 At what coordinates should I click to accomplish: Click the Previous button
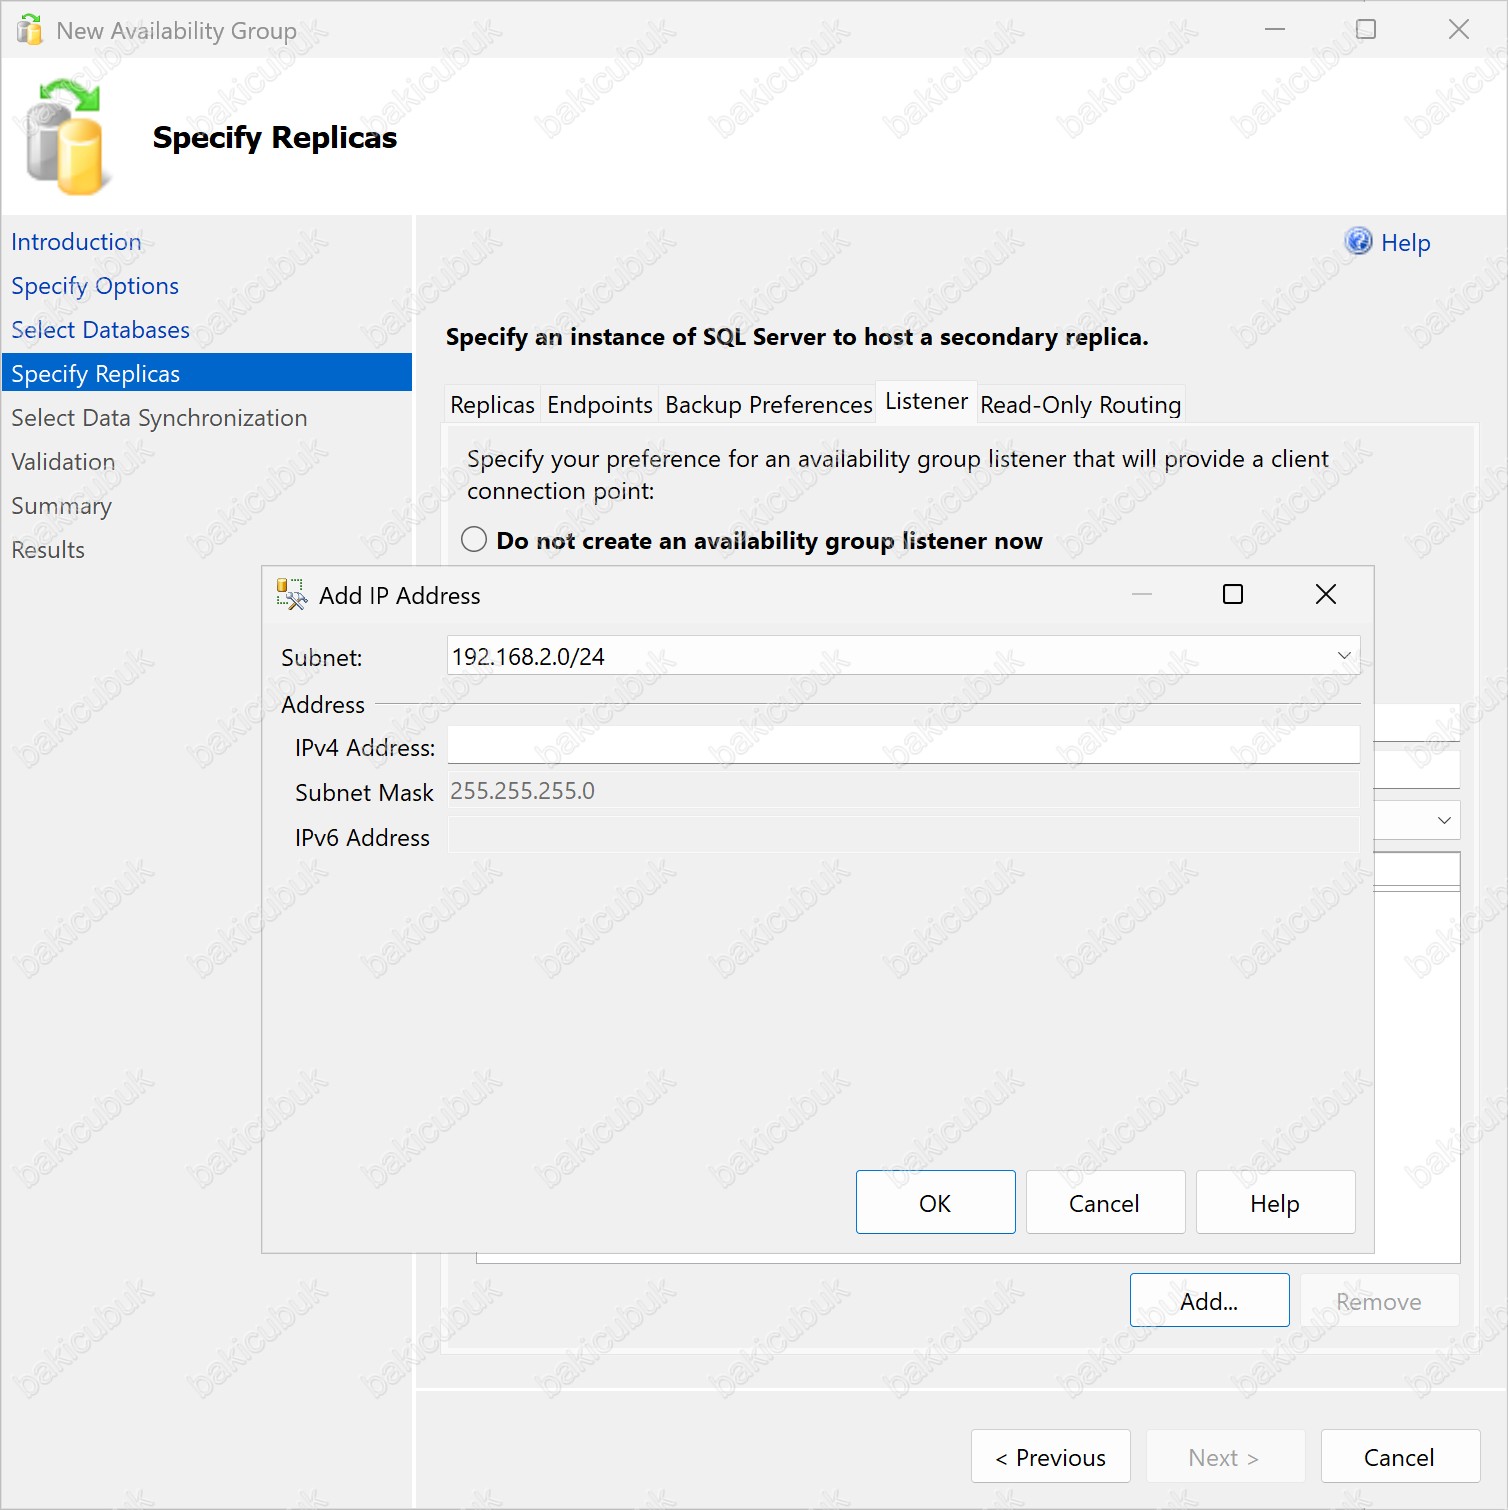[x=1050, y=1457]
